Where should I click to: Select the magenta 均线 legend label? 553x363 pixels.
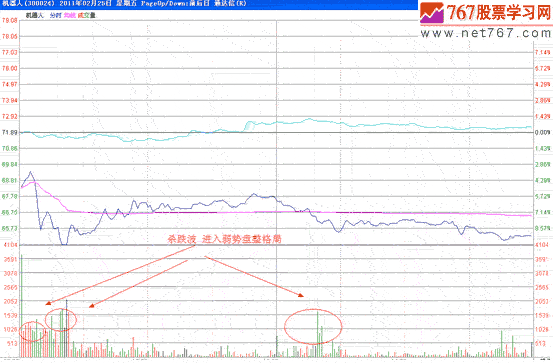coord(69,15)
